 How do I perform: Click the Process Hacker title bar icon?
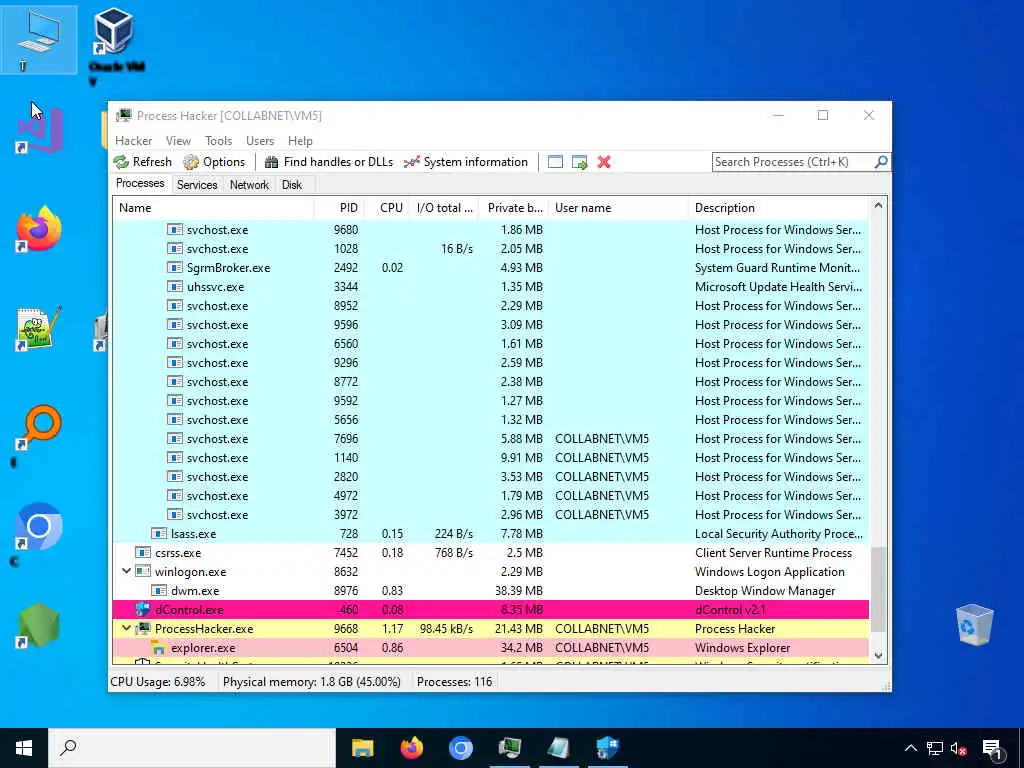pos(123,116)
